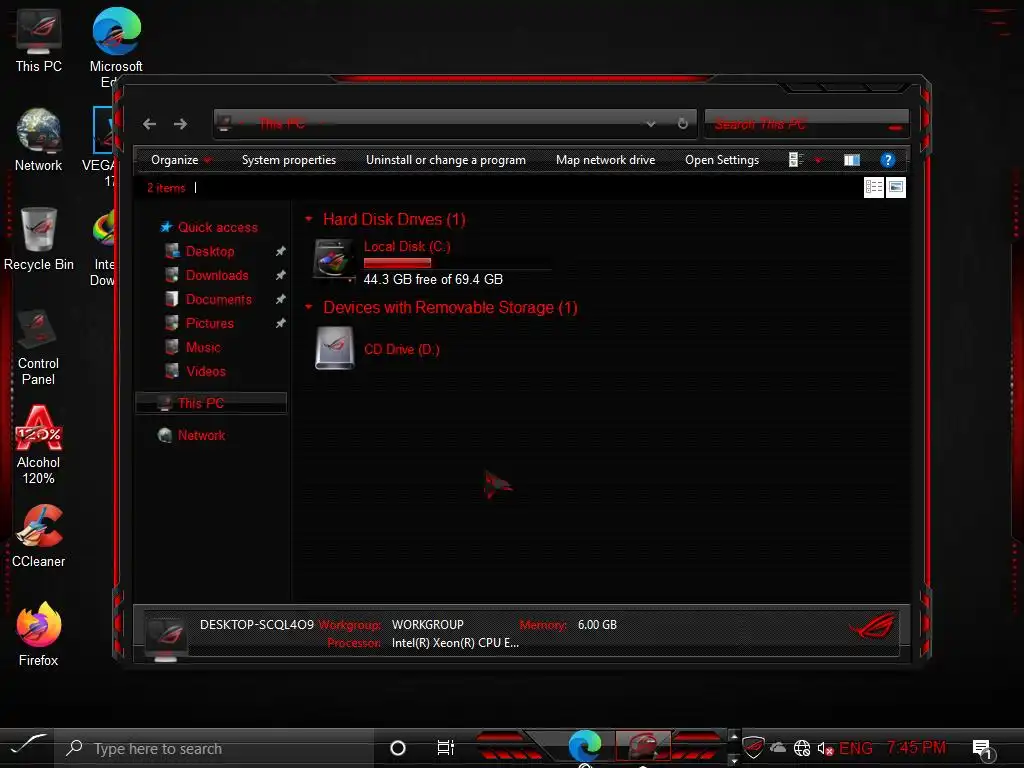Open Network desktop icon
Image resolution: width=1024 pixels, height=768 pixels.
[x=39, y=140]
